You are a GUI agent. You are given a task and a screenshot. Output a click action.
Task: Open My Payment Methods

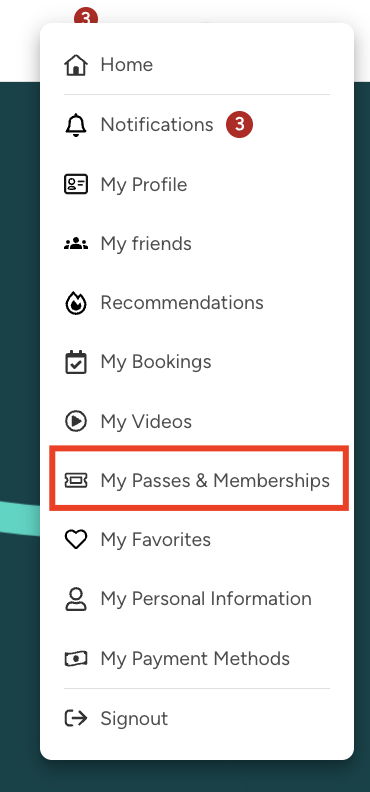tap(197, 659)
